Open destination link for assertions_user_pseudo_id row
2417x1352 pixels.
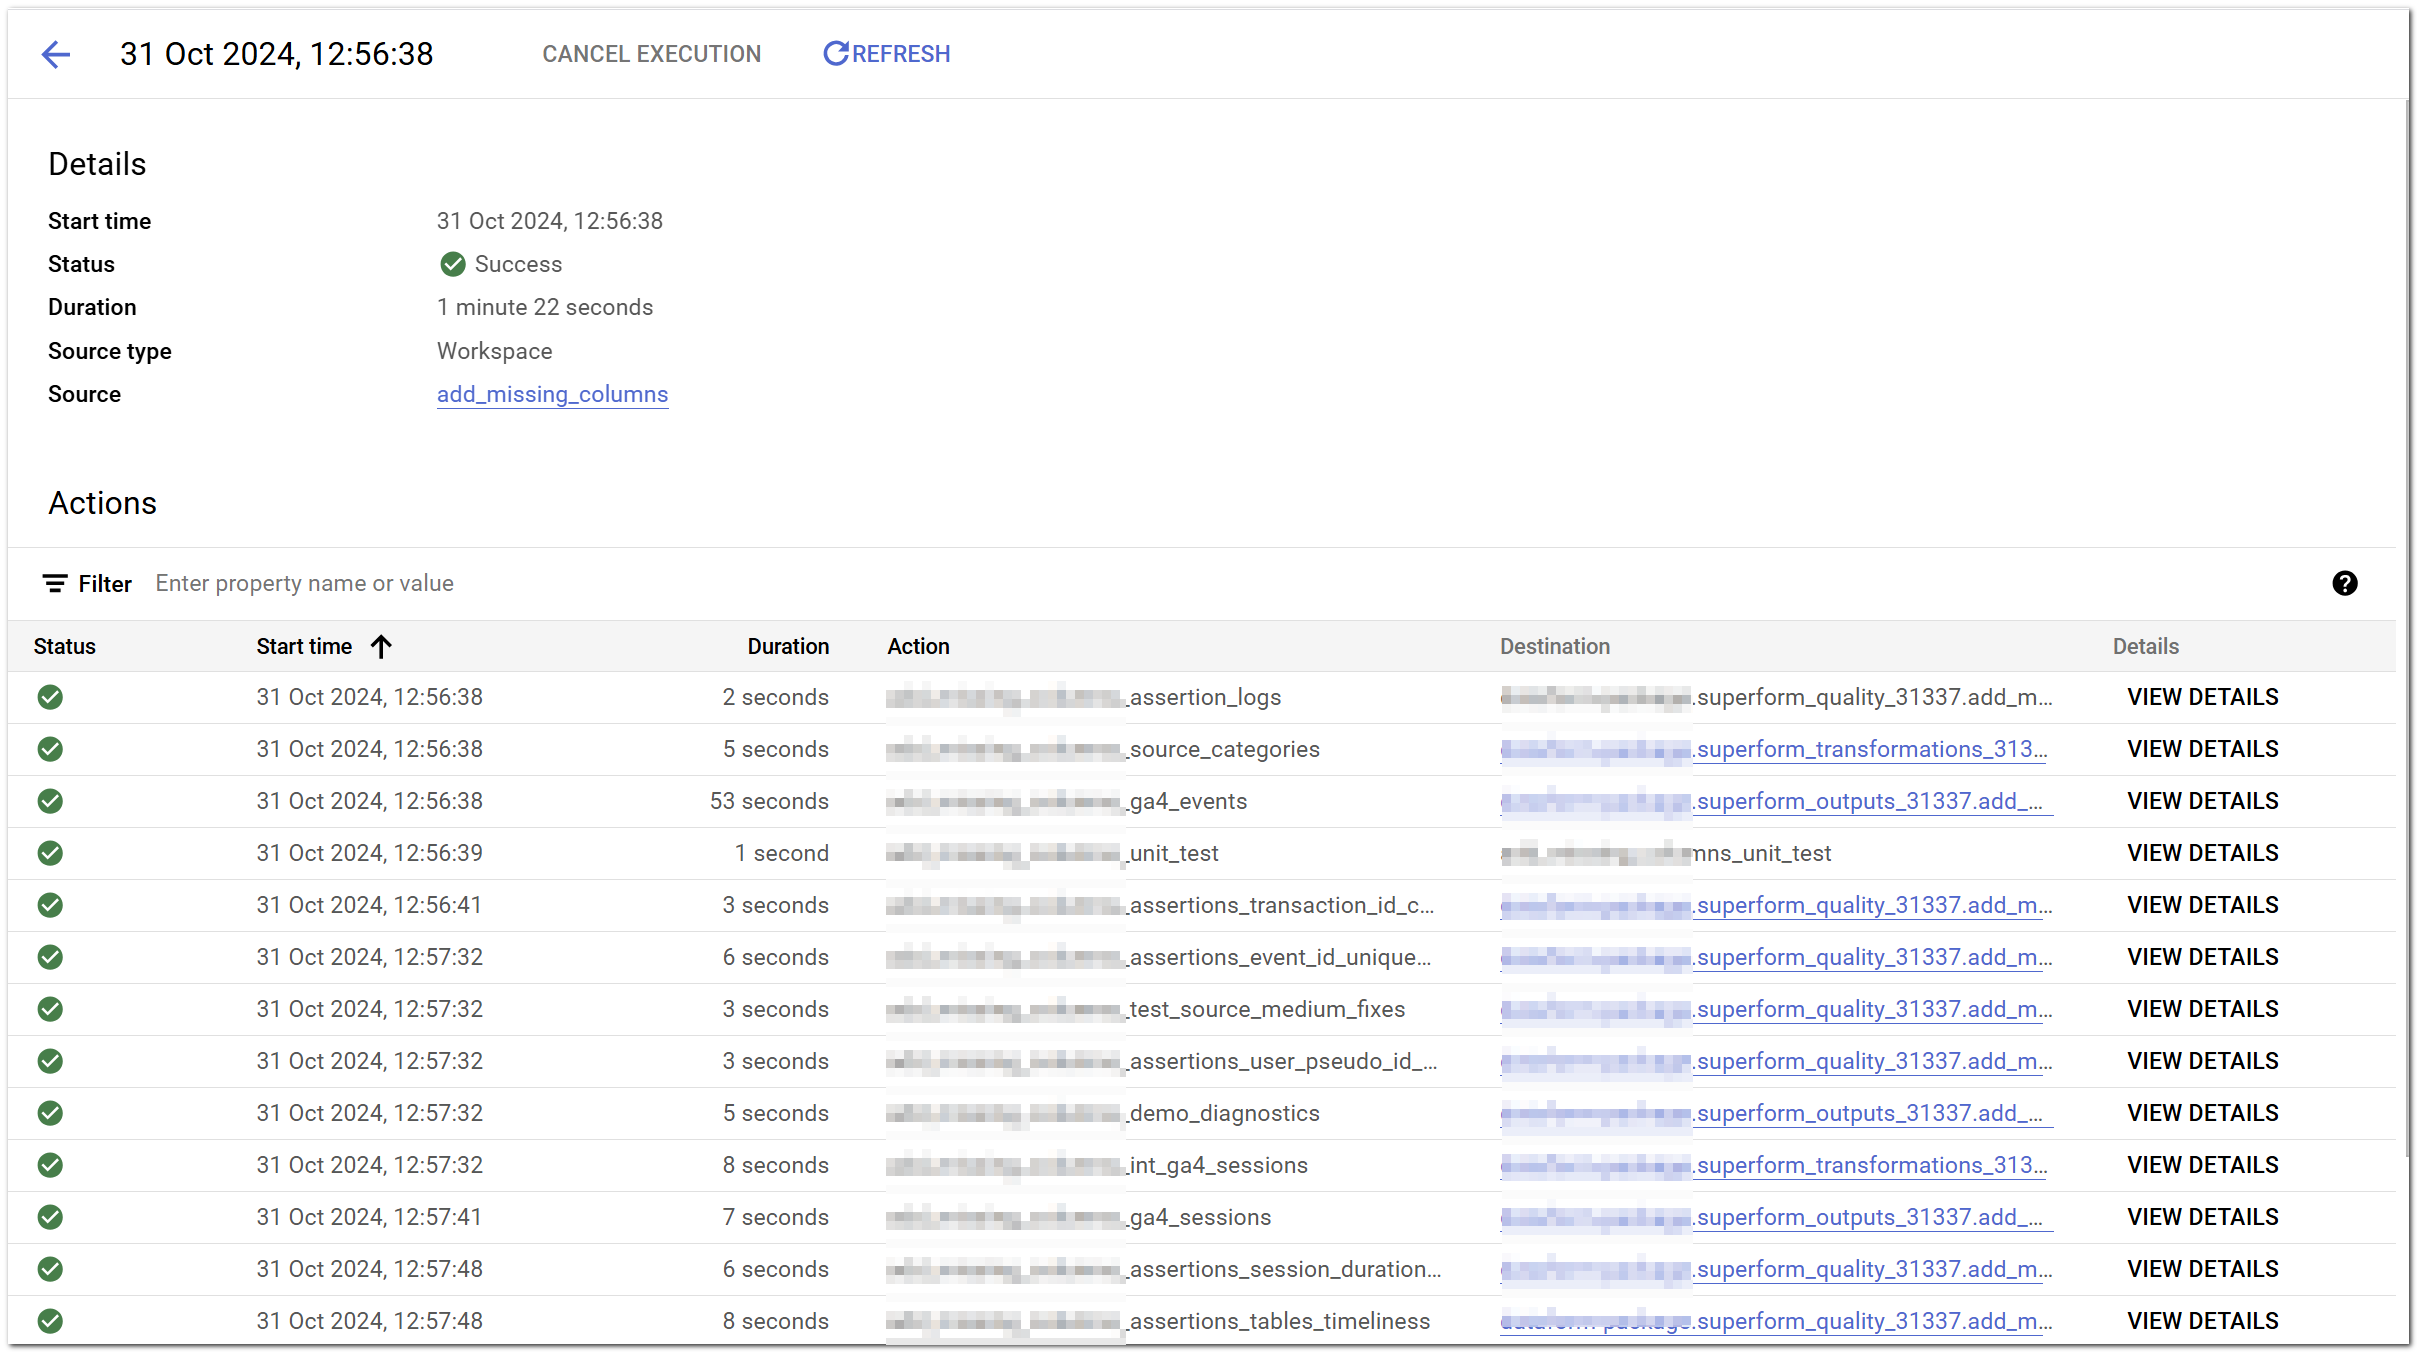pos(1776,1061)
